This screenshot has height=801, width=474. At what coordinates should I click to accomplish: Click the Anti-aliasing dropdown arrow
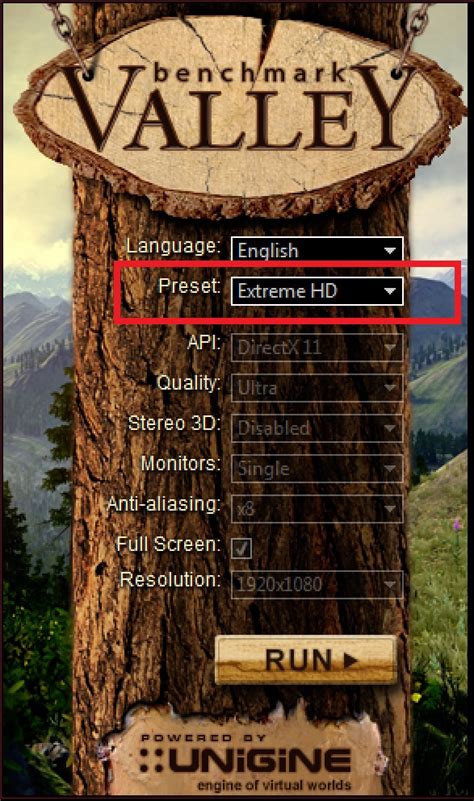pyautogui.click(x=390, y=509)
